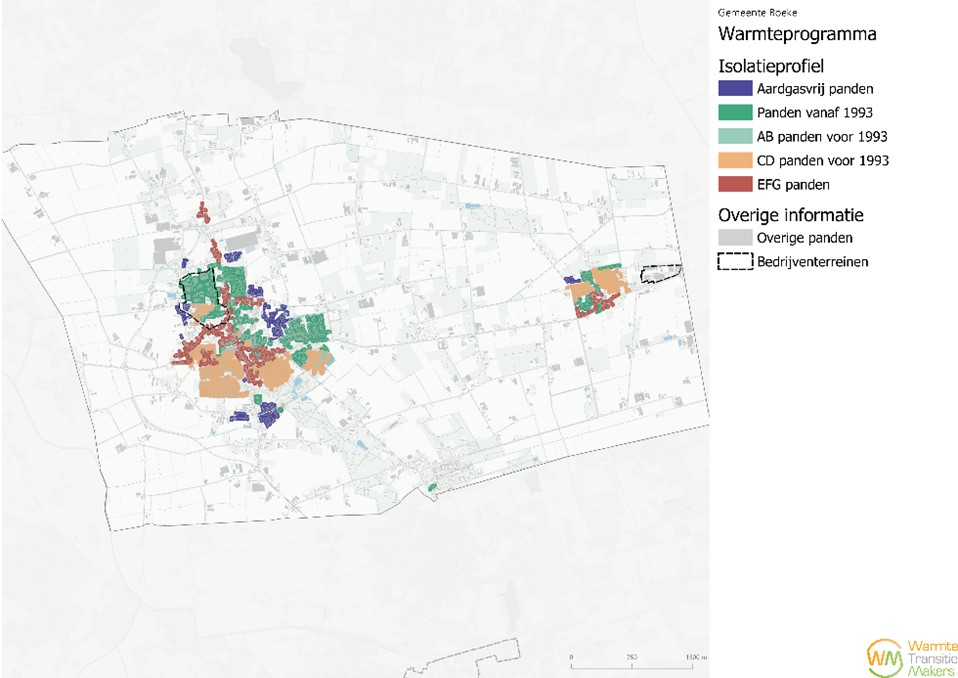
Task: Click the dashed business park outline in the east
Action: pos(660,273)
